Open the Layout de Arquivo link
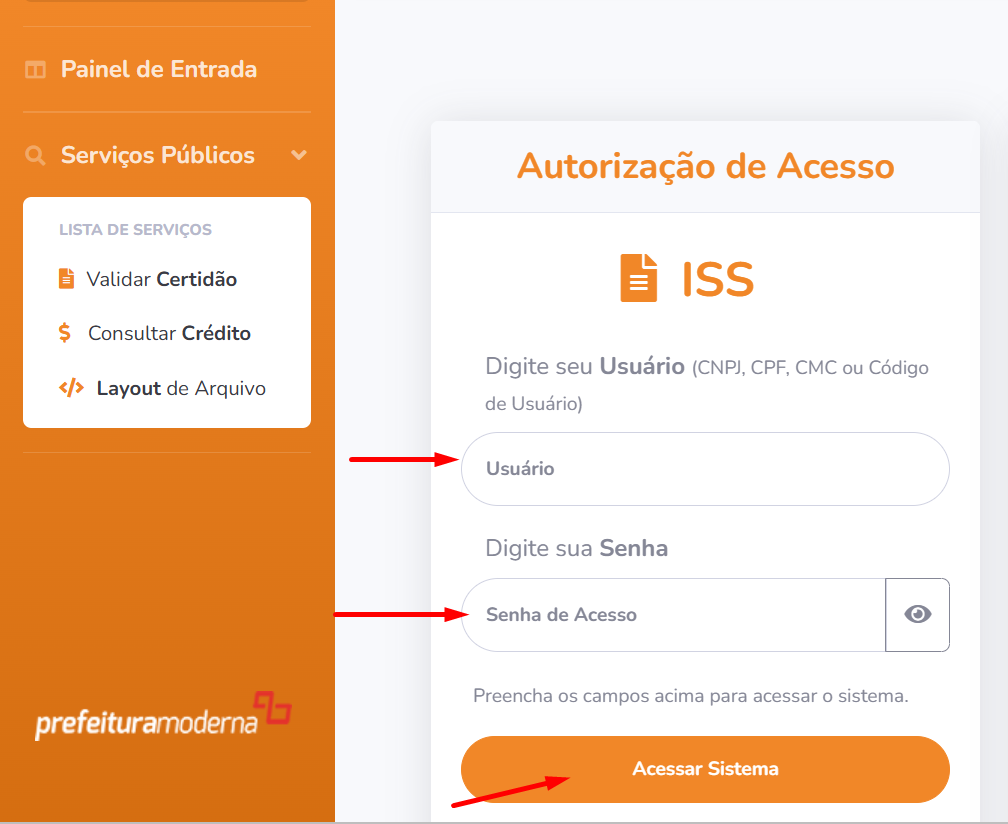 (181, 388)
